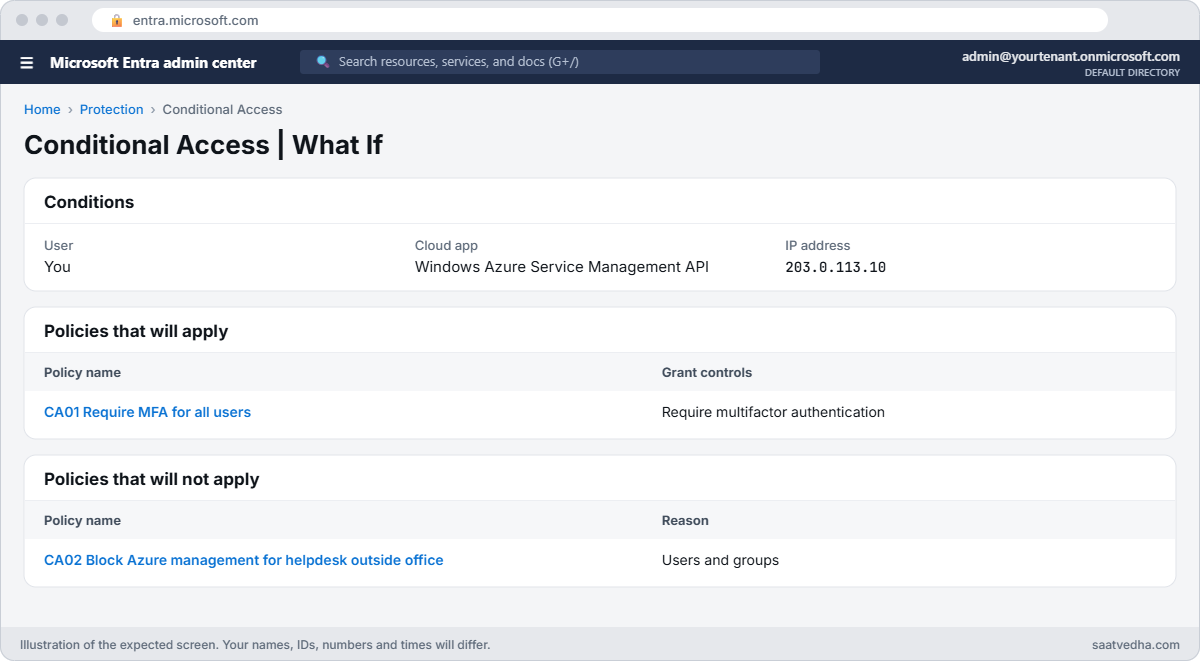1200x661 pixels.
Task: Click the Cloud app field label
Action: [x=446, y=245]
